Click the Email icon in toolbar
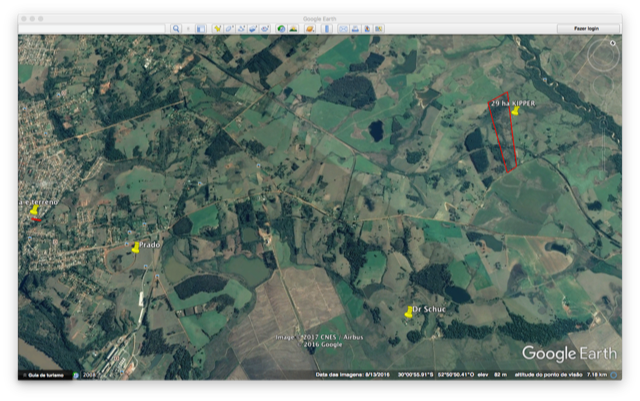640x401 pixels. tap(343, 29)
